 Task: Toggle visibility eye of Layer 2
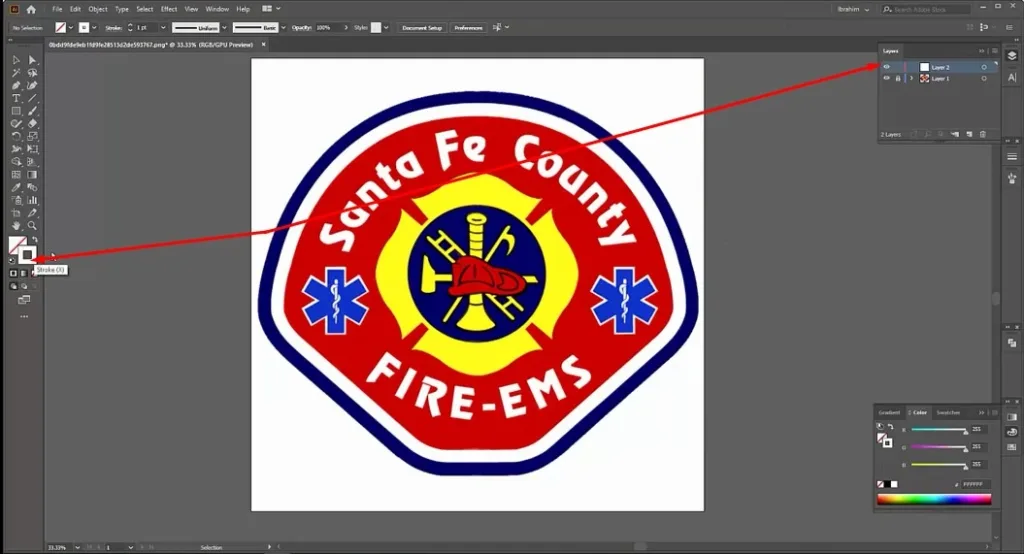[886, 67]
